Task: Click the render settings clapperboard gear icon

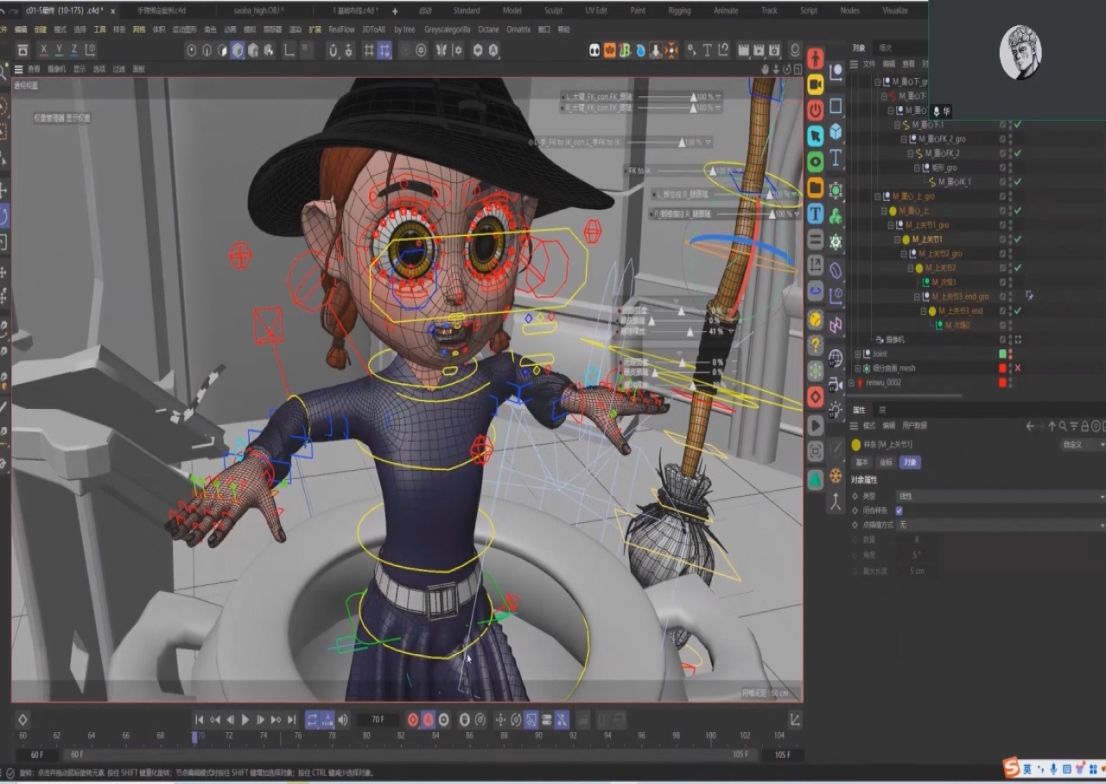Action: pos(774,50)
